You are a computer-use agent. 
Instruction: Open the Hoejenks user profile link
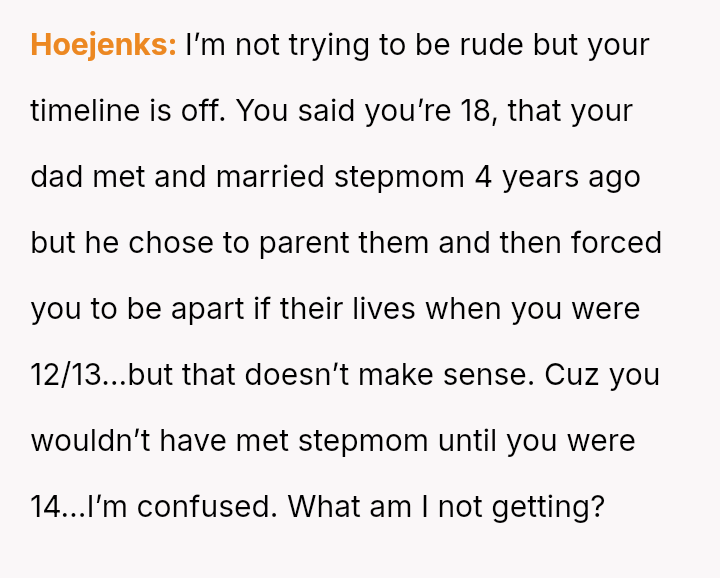point(103,45)
